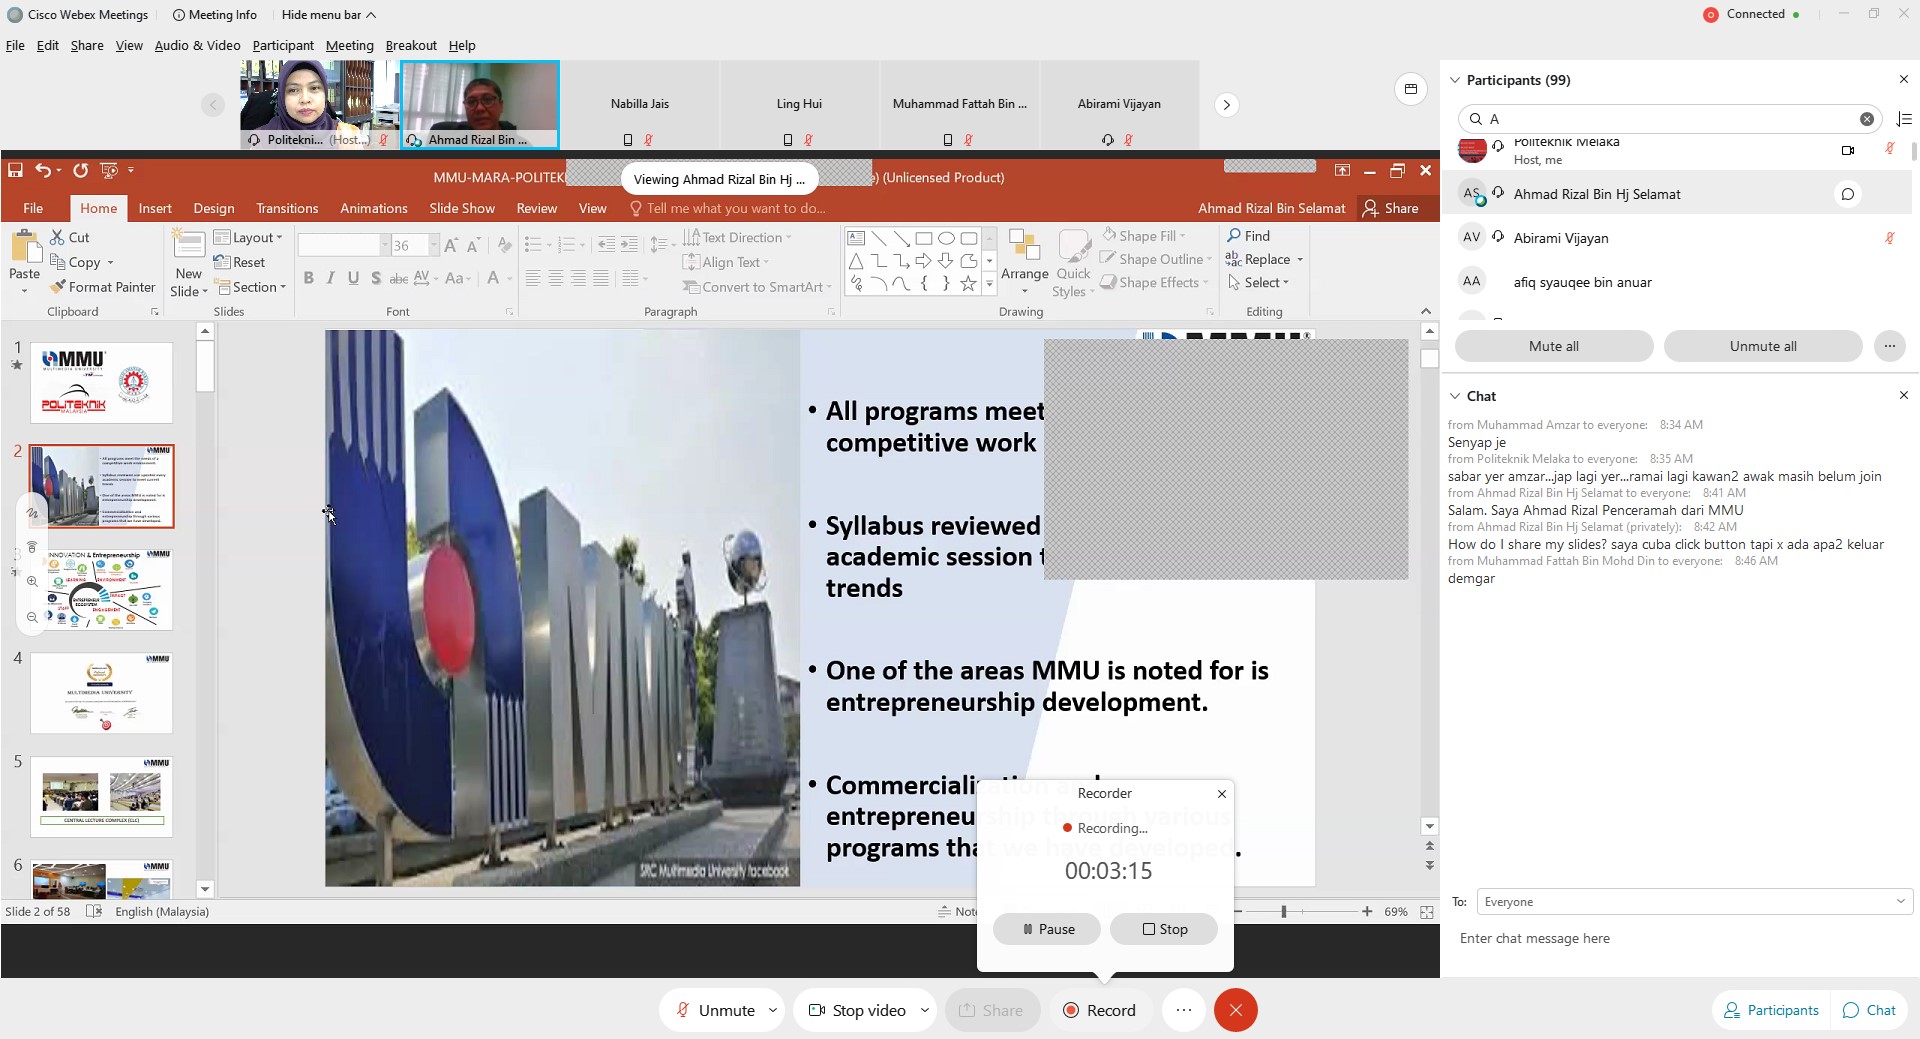Open the Webex Breakout menu
The height and width of the screenshot is (1039, 1920).
(411, 45)
